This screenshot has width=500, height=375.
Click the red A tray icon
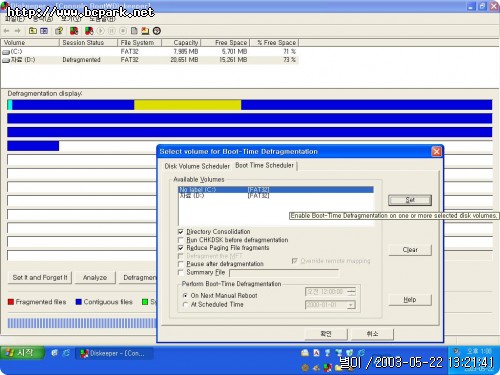click(x=316, y=353)
